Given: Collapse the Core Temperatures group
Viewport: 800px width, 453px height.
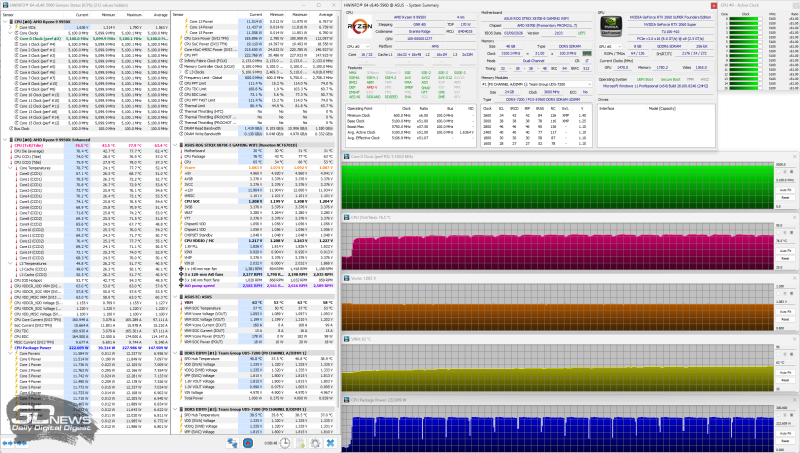Looking at the screenshot, I should click(11, 168).
